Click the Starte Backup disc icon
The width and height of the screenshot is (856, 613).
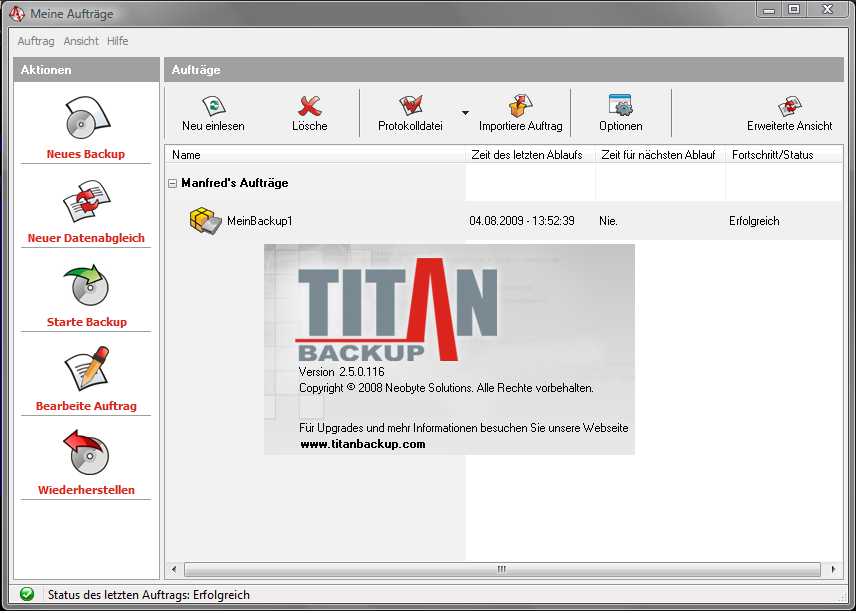(87, 285)
